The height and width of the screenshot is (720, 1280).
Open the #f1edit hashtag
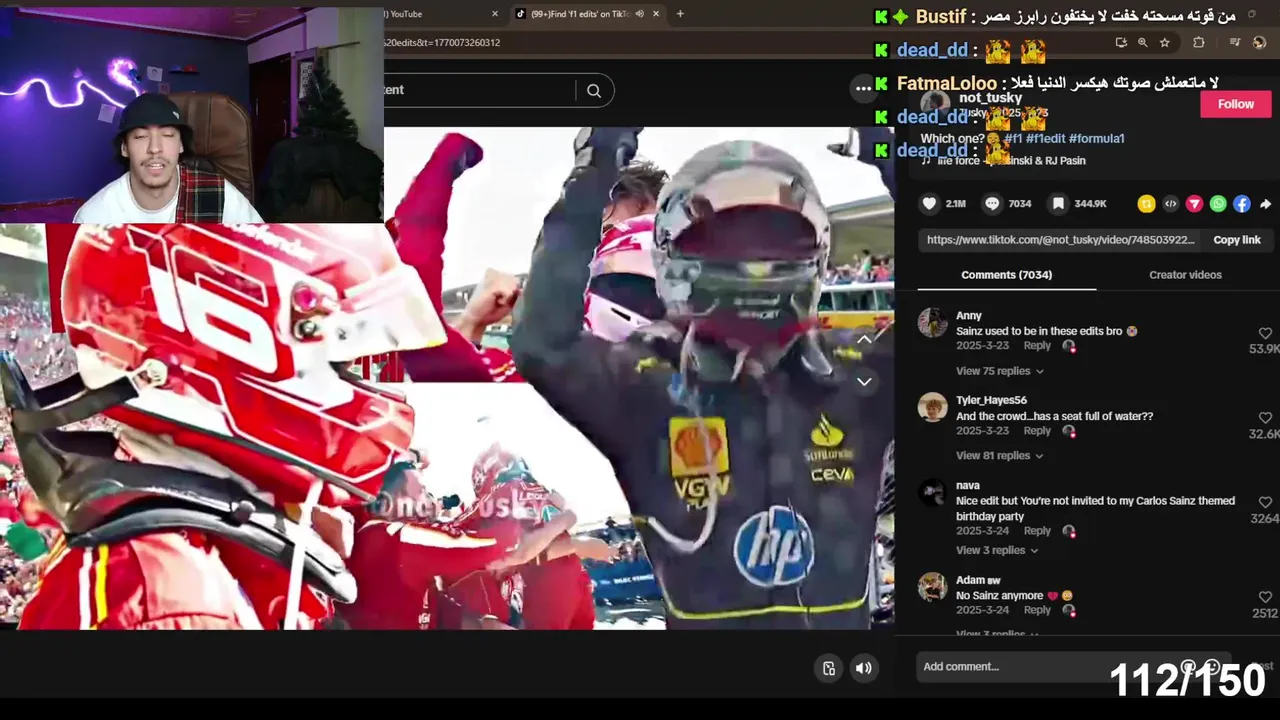(x=1045, y=139)
